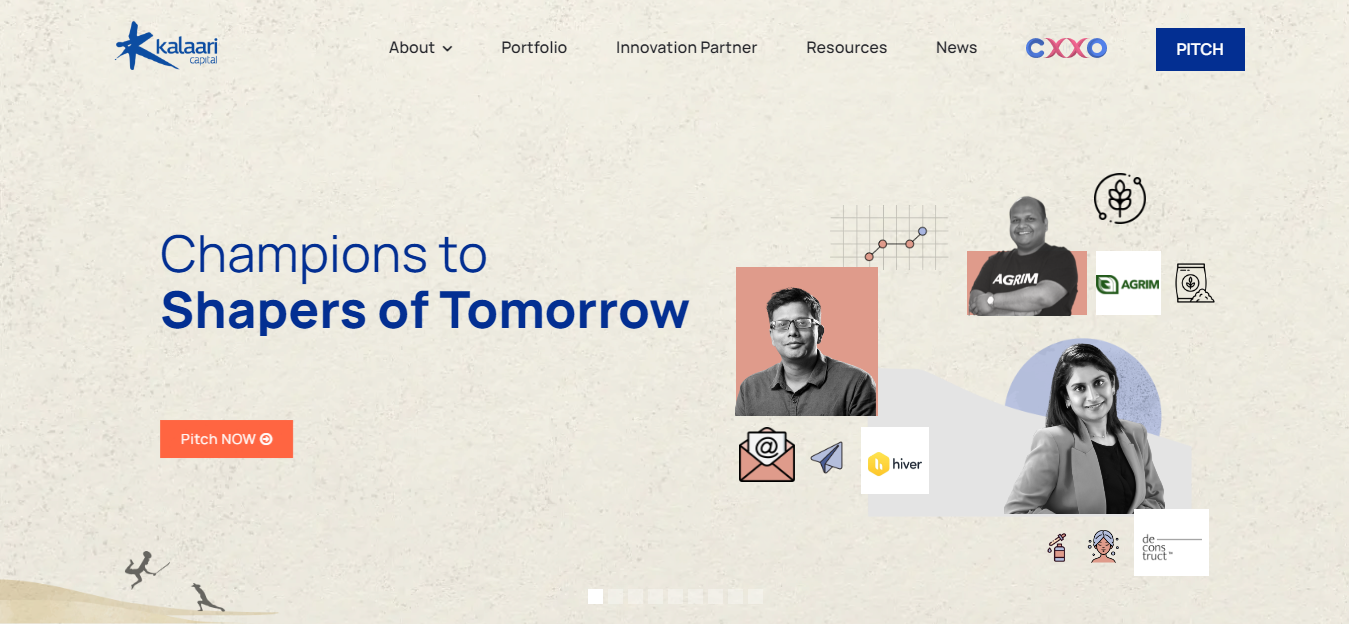This screenshot has width=1349, height=629.
Task: Click the paper plane send icon
Action: [x=827, y=458]
